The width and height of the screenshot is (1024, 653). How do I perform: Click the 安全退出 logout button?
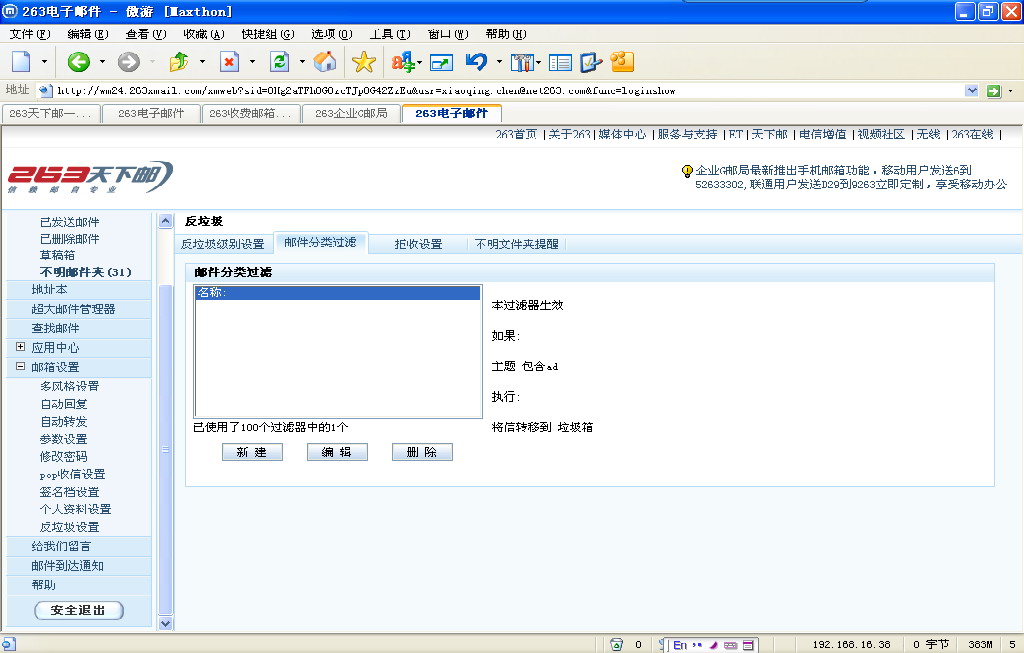[x=78, y=611]
